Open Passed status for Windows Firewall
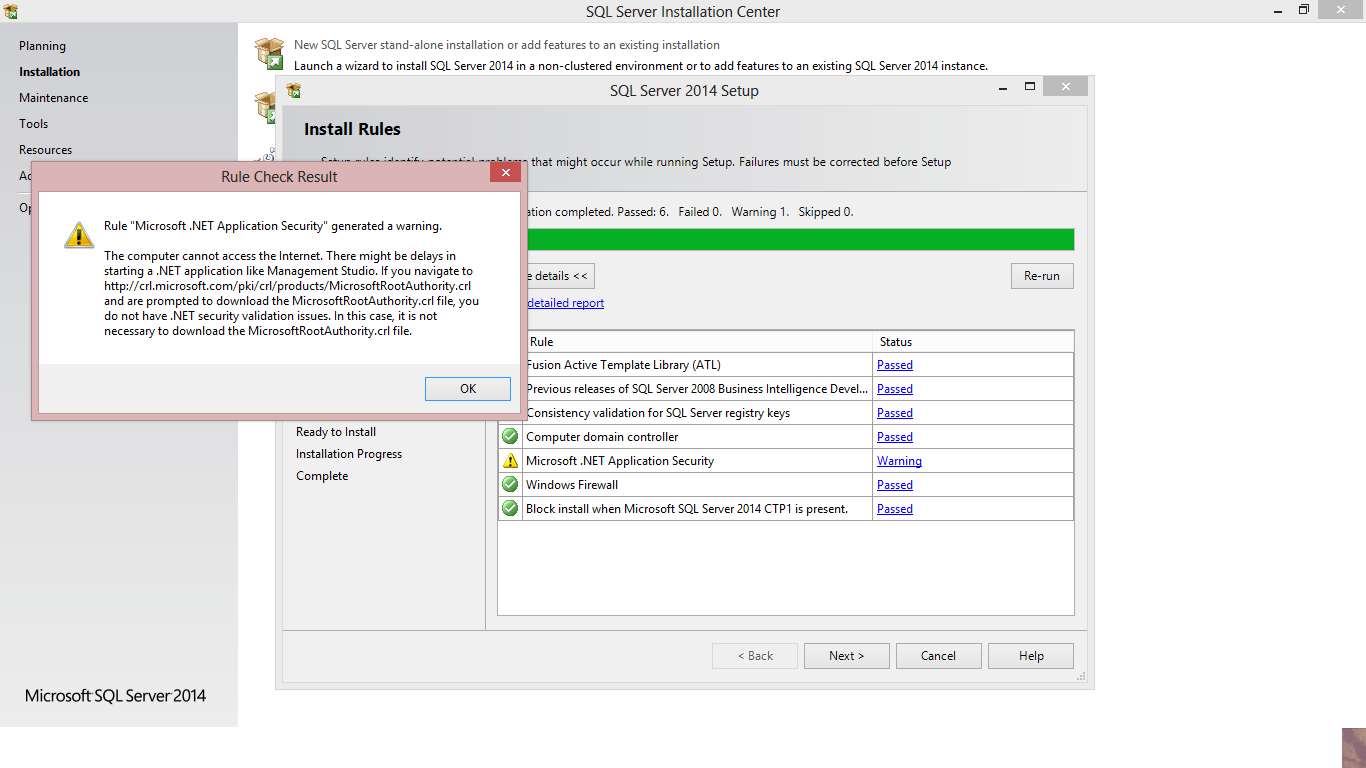Image resolution: width=1366 pixels, height=768 pixels. 895,485
